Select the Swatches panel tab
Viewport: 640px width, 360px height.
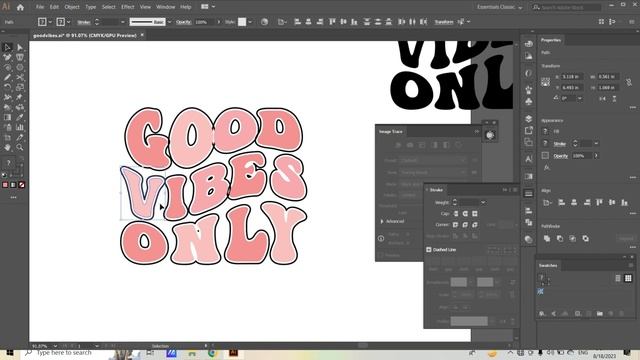tap(548, 265)
